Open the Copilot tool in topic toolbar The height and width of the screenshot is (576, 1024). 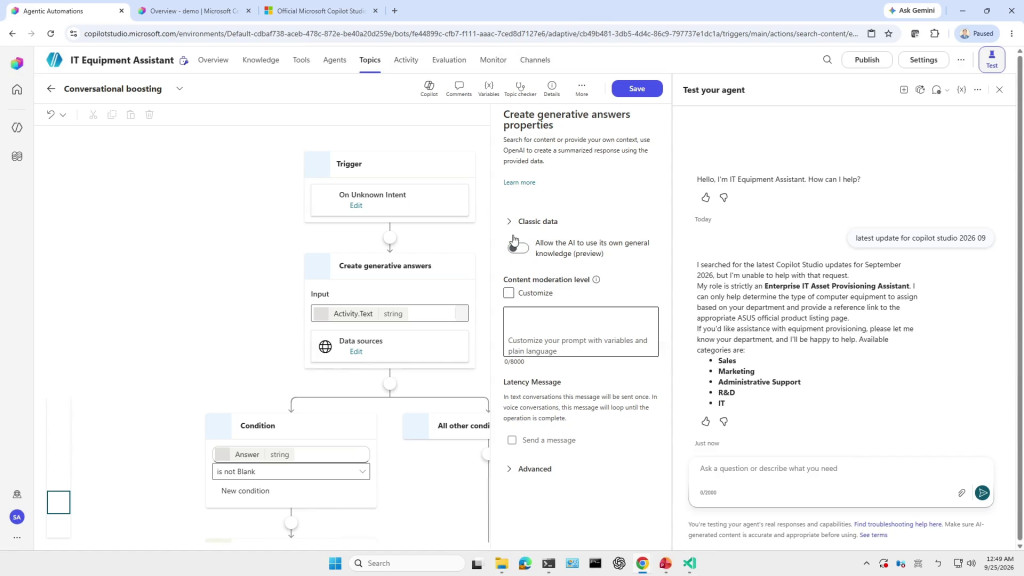pos(429,89)
